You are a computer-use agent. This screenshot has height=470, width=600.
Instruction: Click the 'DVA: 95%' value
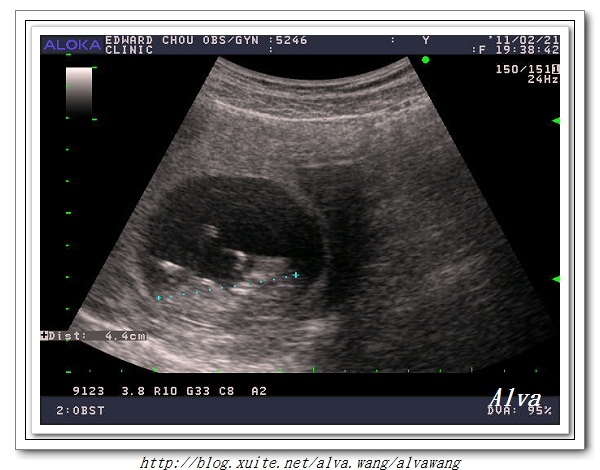click(519, 411)
